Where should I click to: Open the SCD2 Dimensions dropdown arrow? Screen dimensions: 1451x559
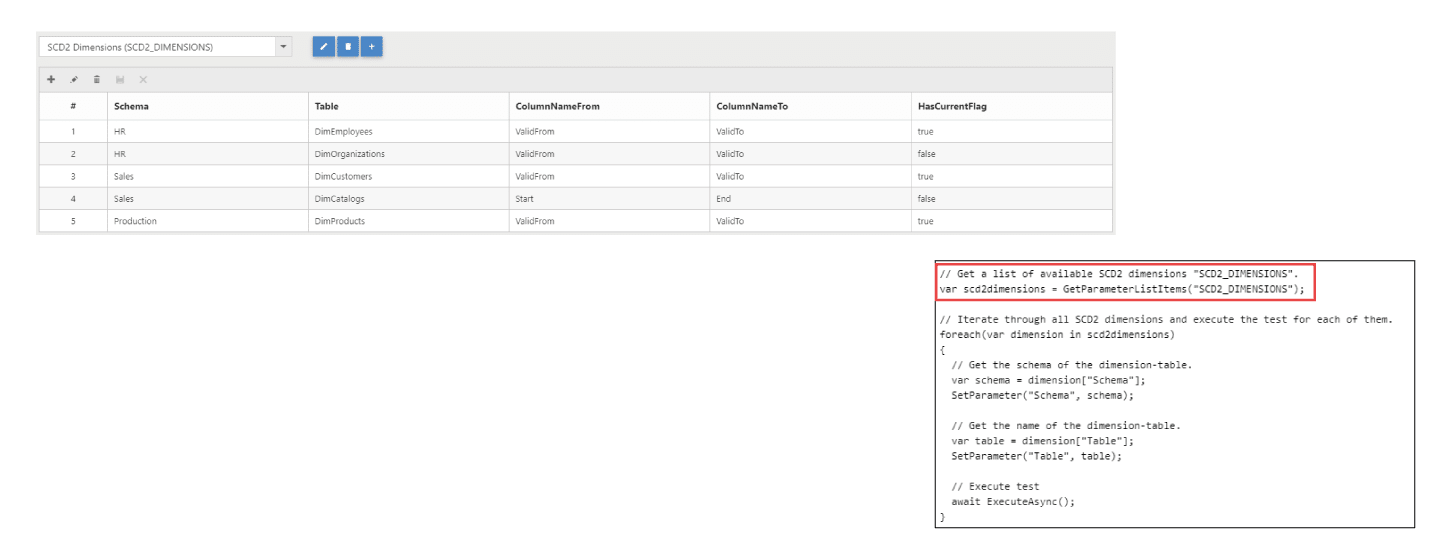click(283, 47)
